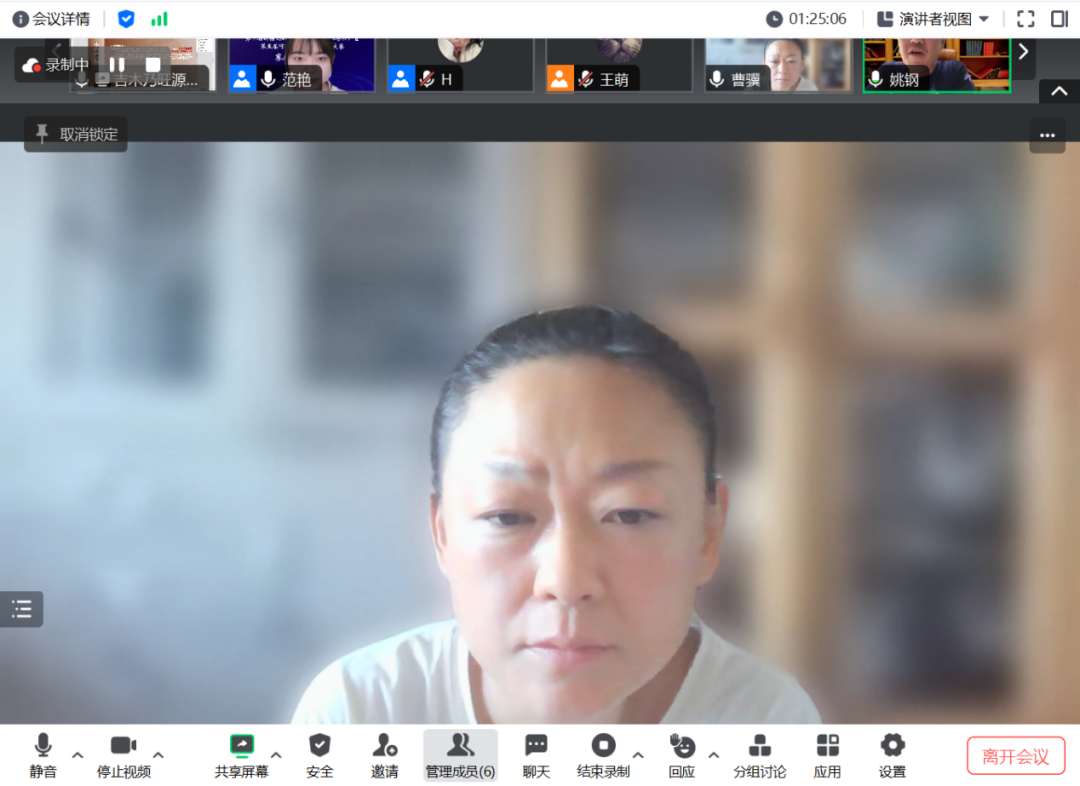The height and width of the screenshot is (786, 1080).
Task: Select 王萌 participant thumbnail
Action: point(619,65)
